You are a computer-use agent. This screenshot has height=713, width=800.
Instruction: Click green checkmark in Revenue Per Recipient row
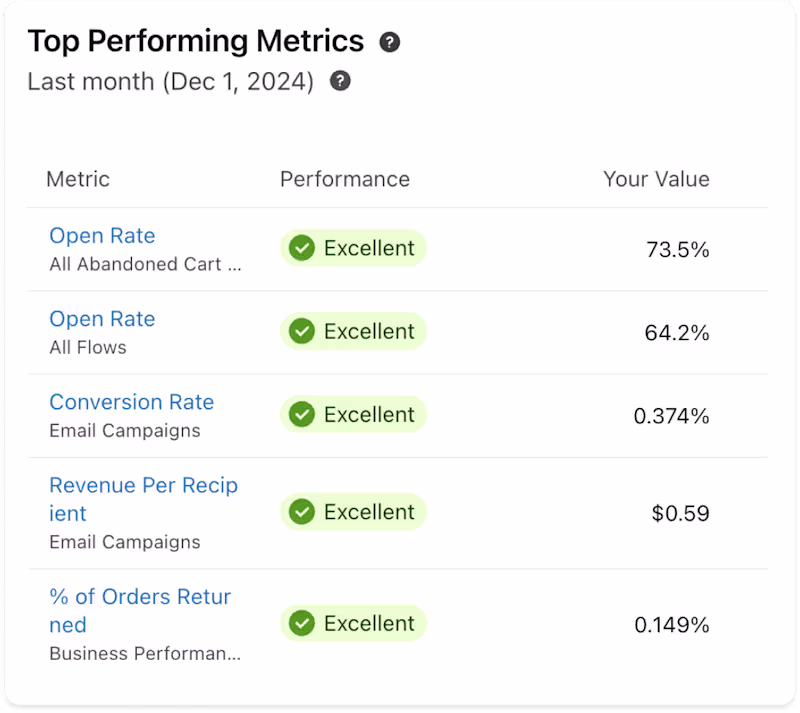(x=302, y=512)
